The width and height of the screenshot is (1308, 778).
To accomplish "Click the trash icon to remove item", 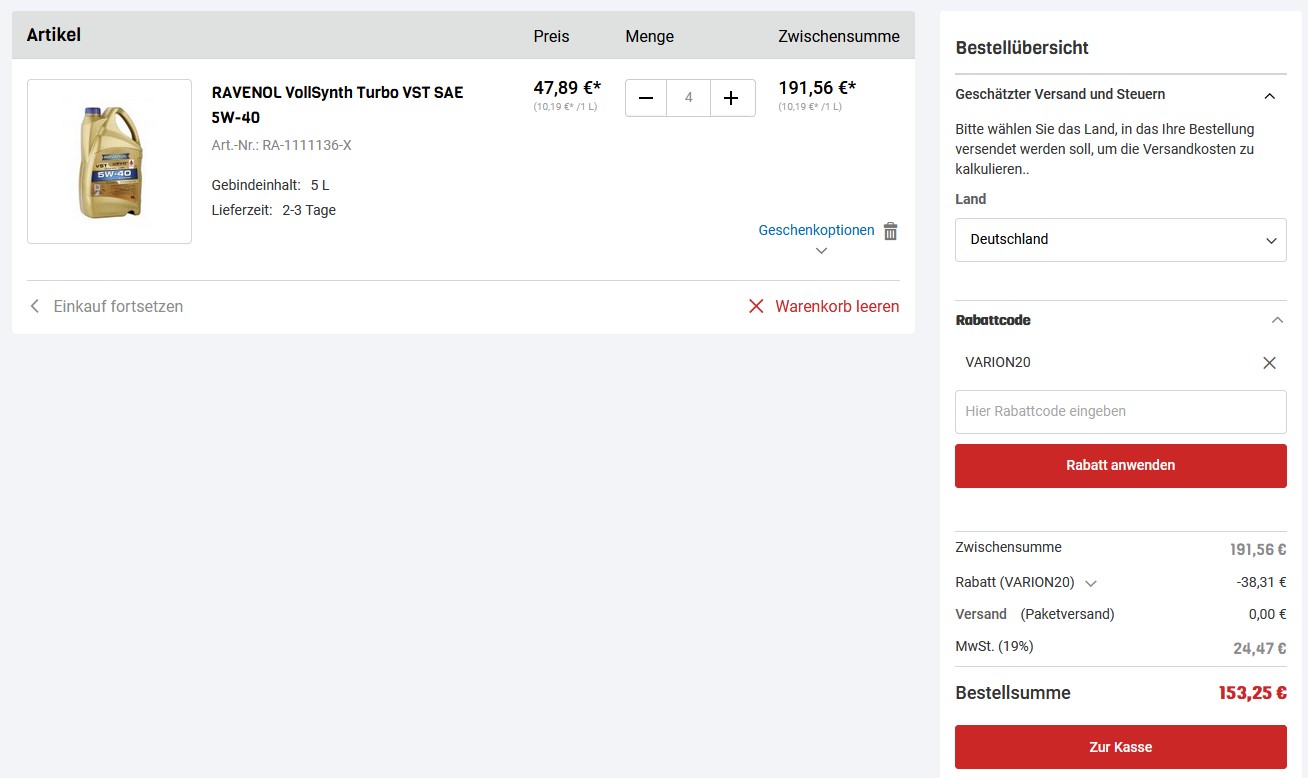I will (x=891, y=231).
